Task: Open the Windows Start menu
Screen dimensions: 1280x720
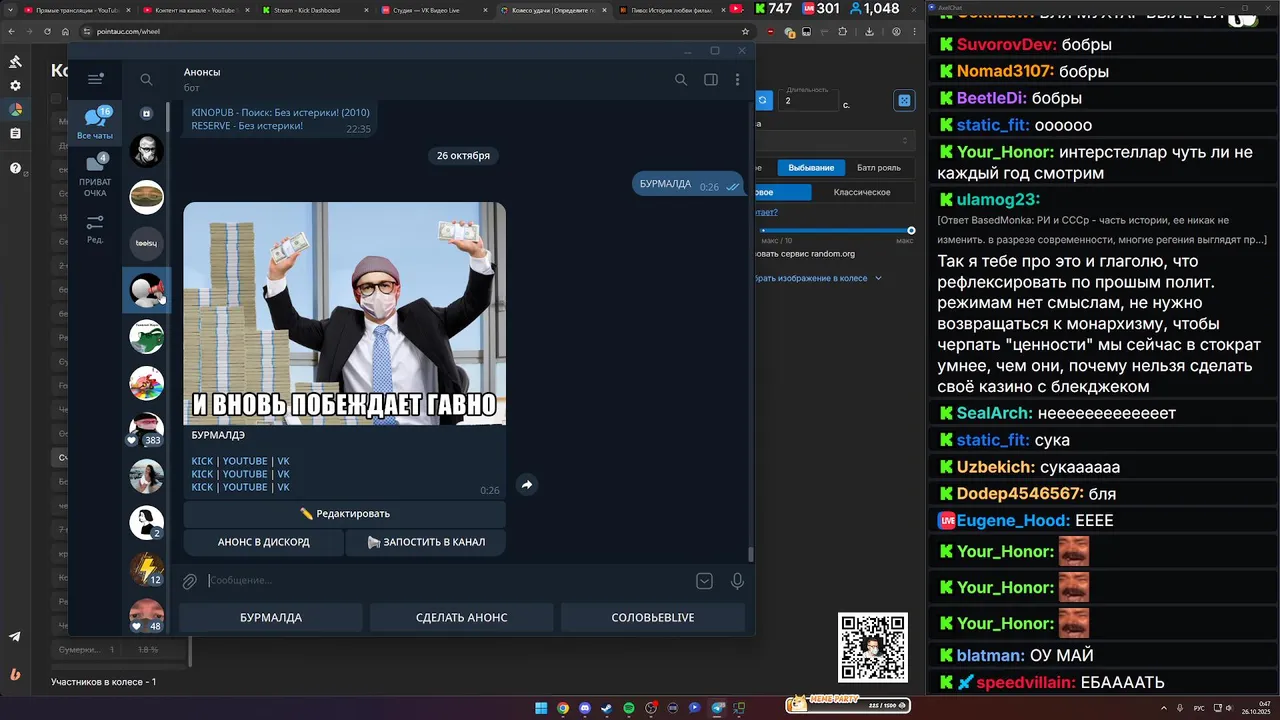Action: click(541, 708)
